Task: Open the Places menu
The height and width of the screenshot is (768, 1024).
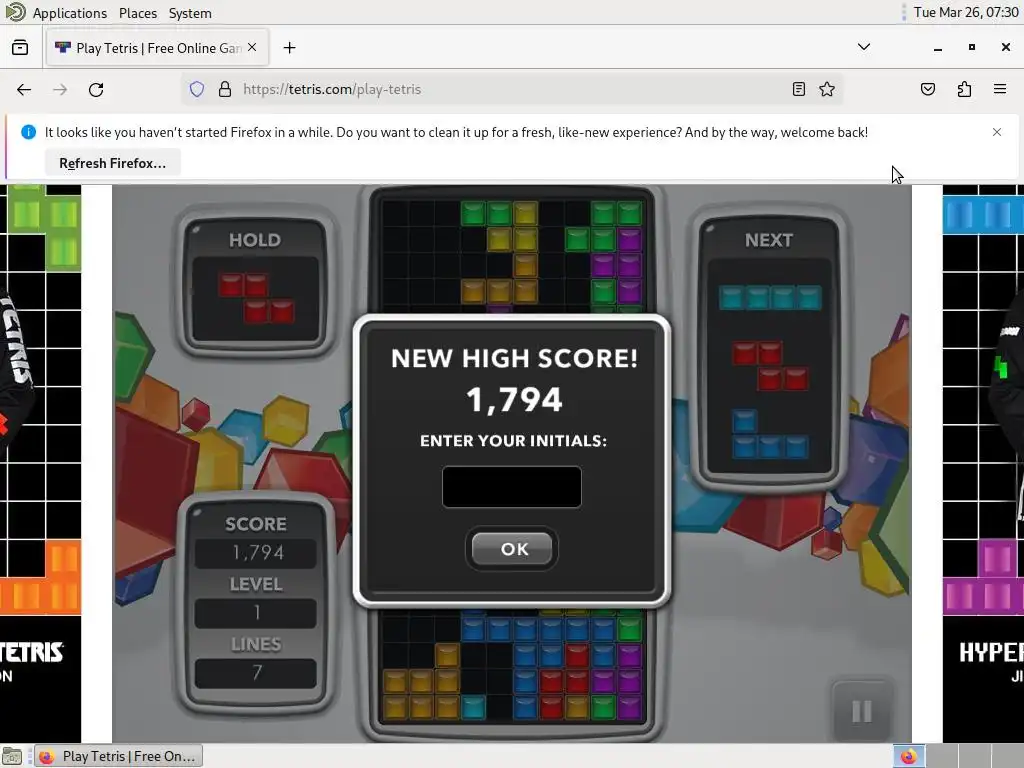Action: pos(138,13)
